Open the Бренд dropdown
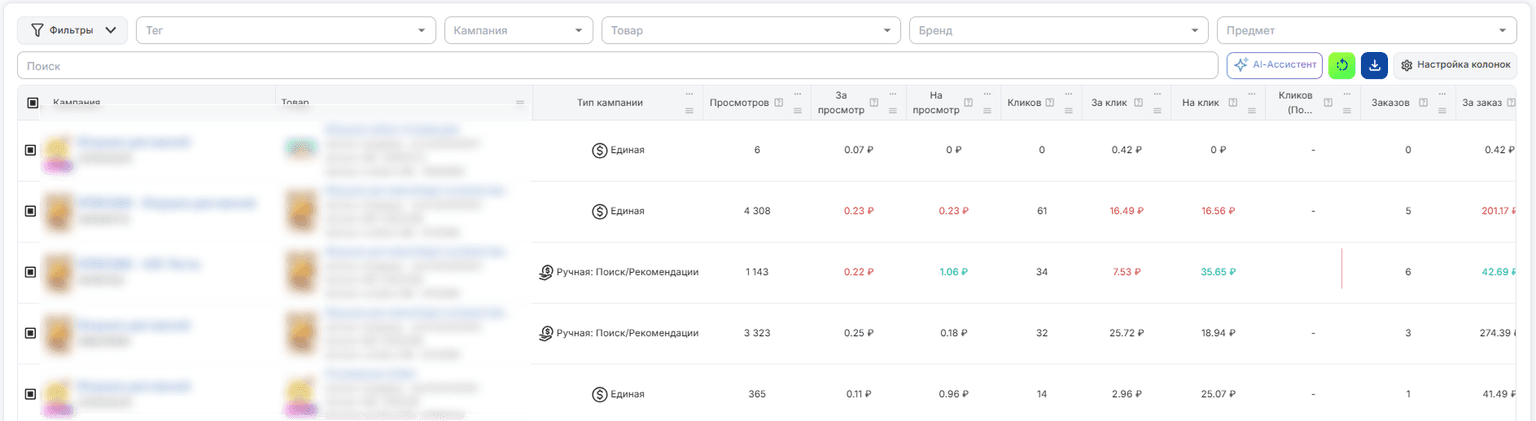This screenshot has height=421, width=1536. coord(1059,30)
